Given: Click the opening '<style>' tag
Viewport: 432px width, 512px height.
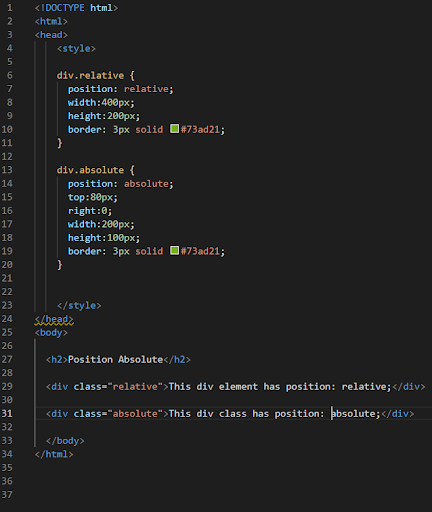Looking at the screenshot, I should (x=76, y=48).
